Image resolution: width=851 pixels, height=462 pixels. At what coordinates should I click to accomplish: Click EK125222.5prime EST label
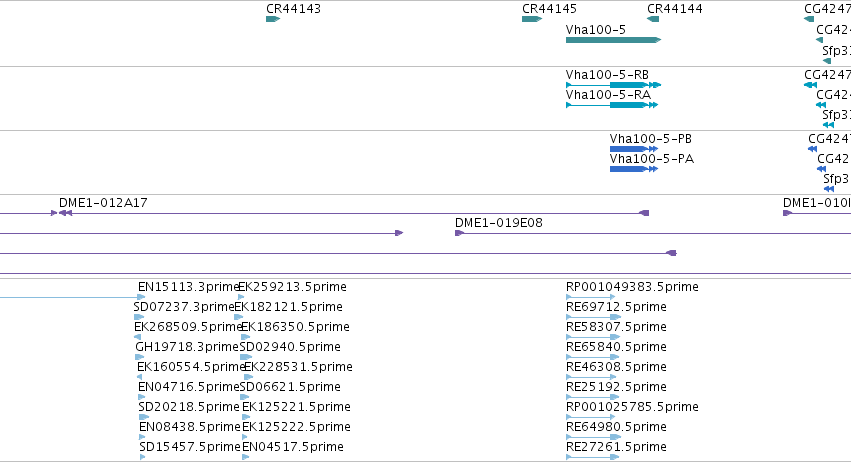[296, 427]
